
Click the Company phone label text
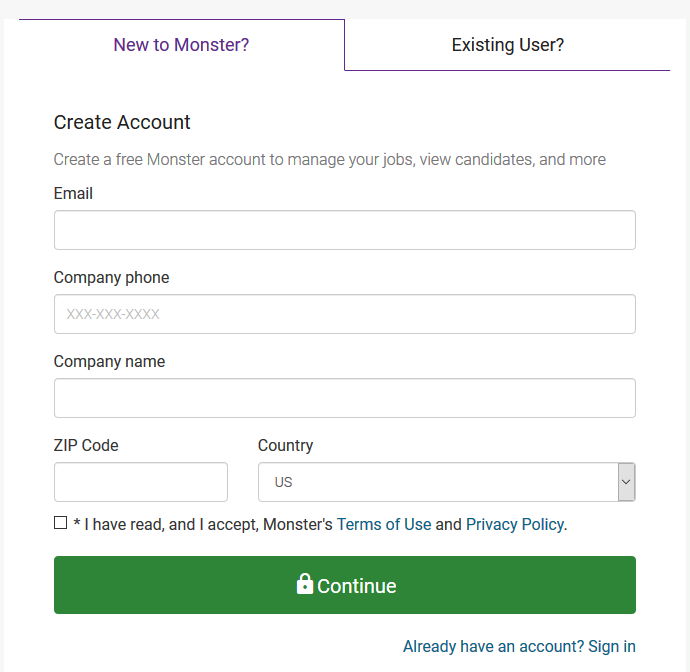[111, 278]
